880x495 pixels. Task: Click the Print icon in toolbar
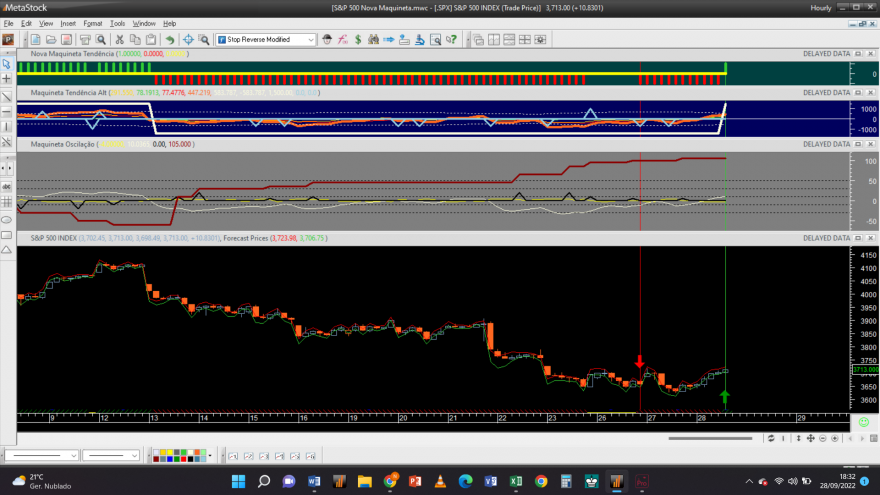click(85, 39)
